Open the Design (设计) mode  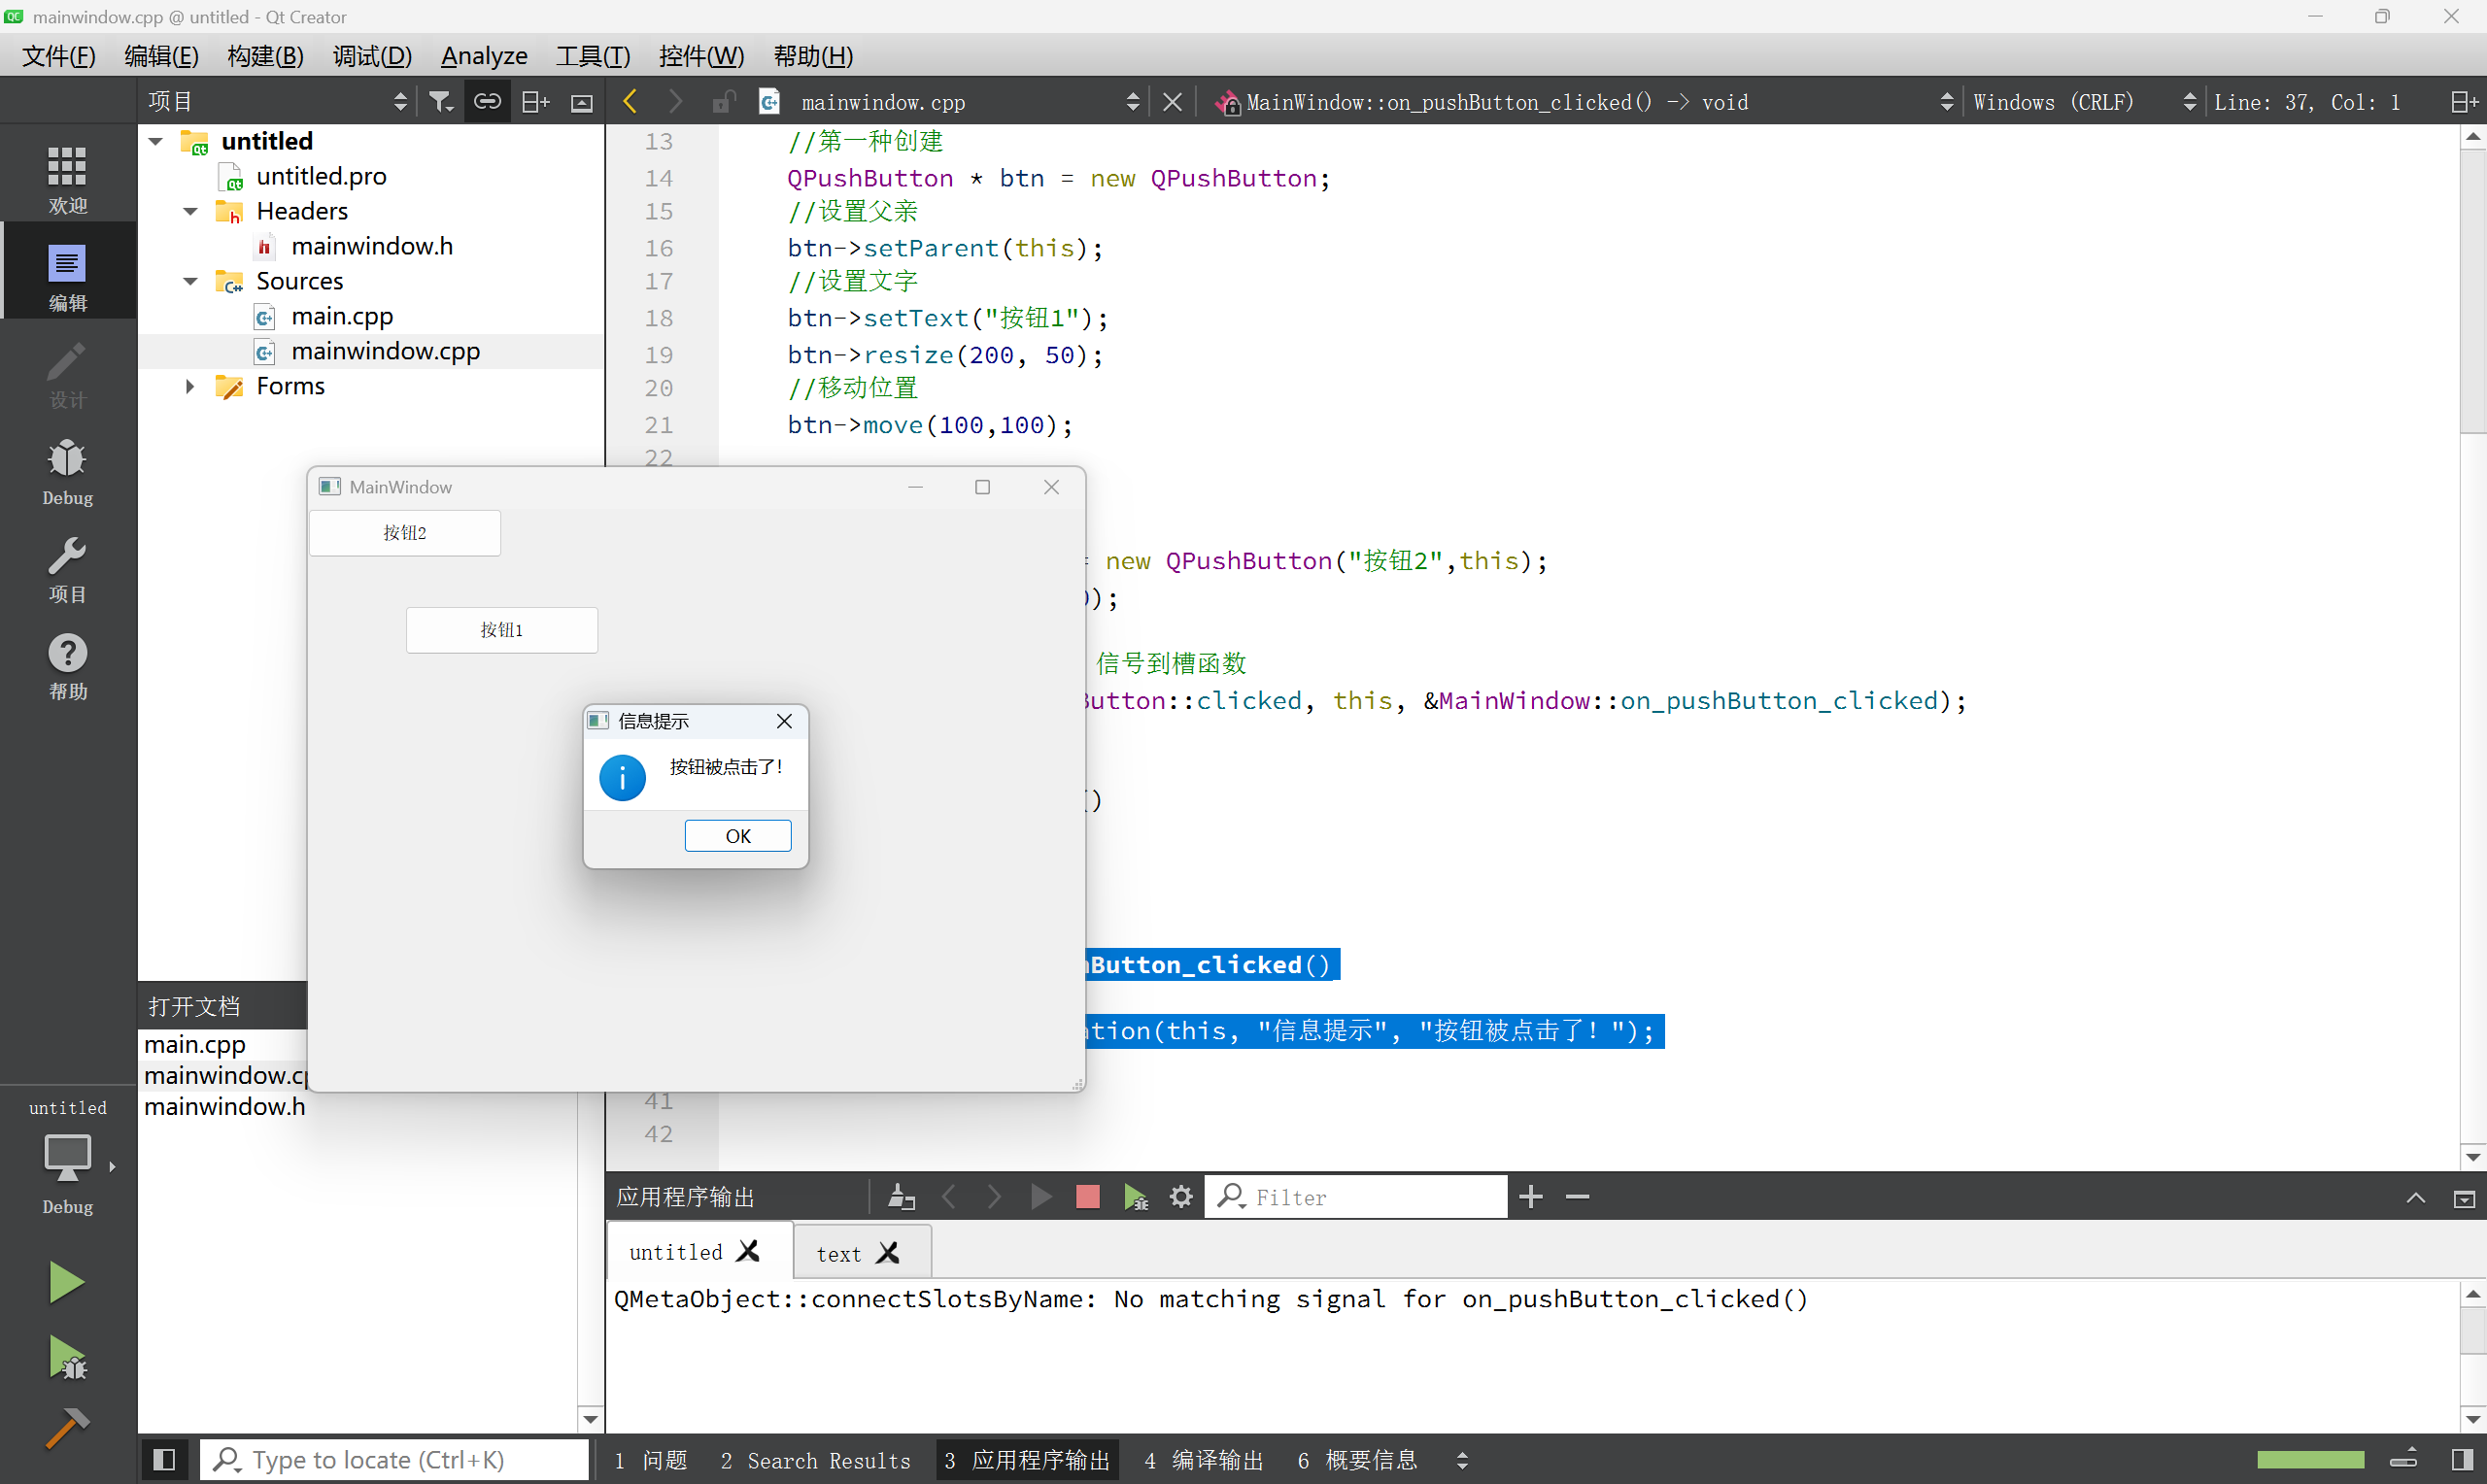click(x=67, y=375)
